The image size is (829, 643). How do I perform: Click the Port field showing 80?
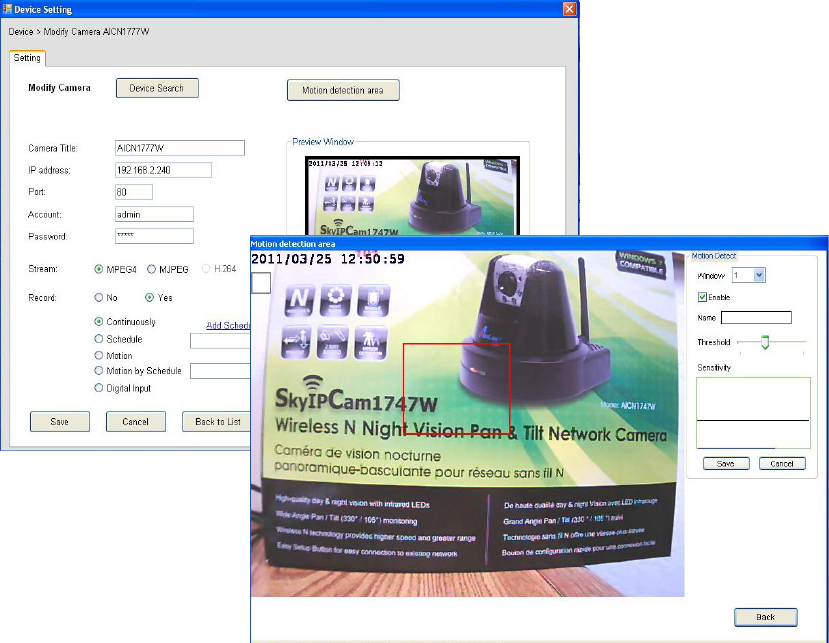tap(134, 192)
